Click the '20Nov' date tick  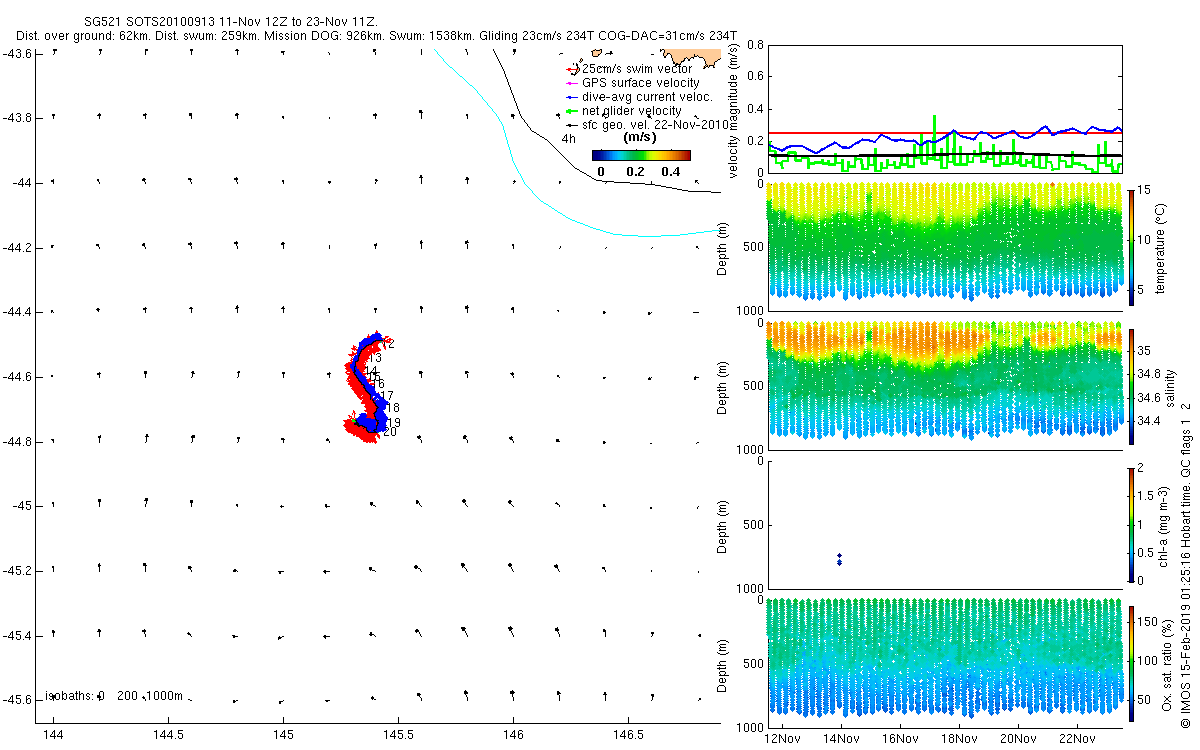1018,739
